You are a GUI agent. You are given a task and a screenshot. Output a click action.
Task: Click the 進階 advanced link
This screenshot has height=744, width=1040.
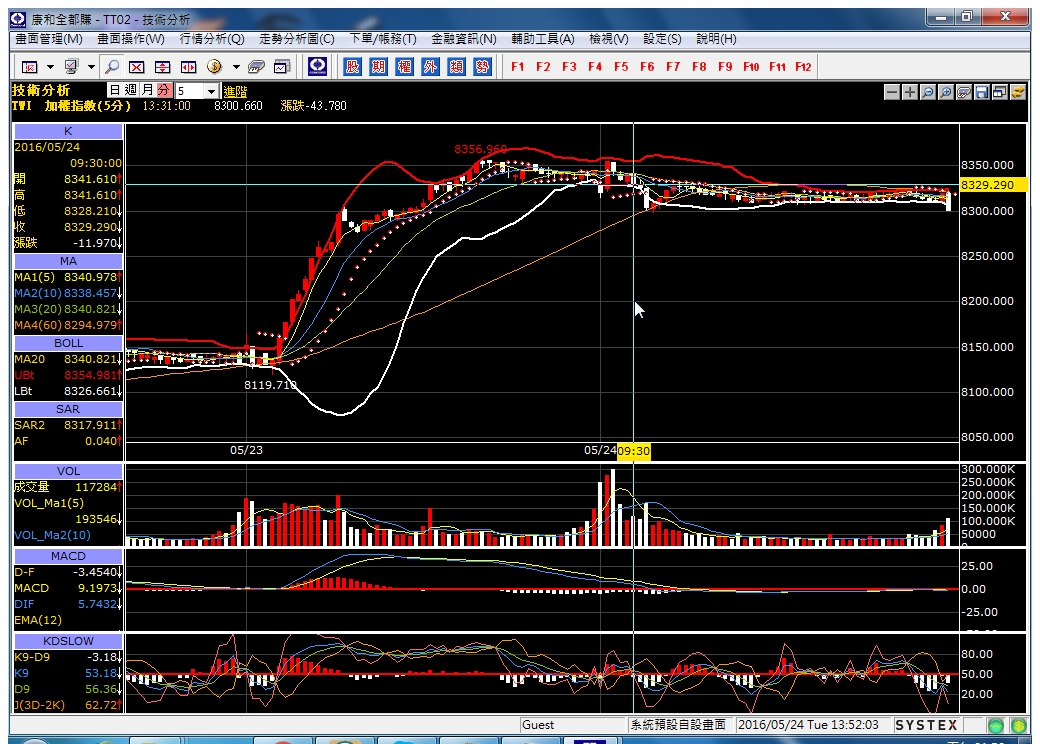(235, 92)
